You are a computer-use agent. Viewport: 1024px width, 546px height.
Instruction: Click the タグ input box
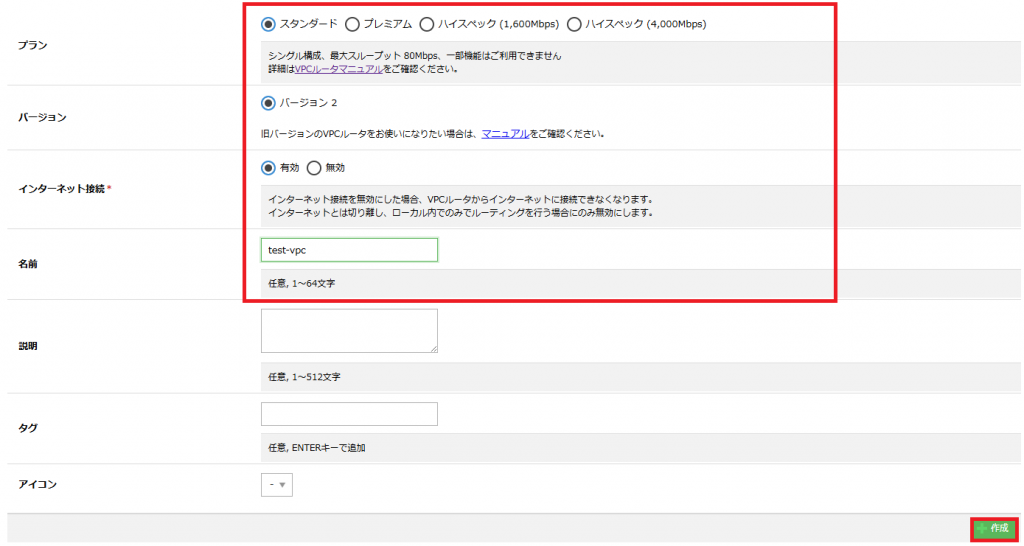point(348,414)
